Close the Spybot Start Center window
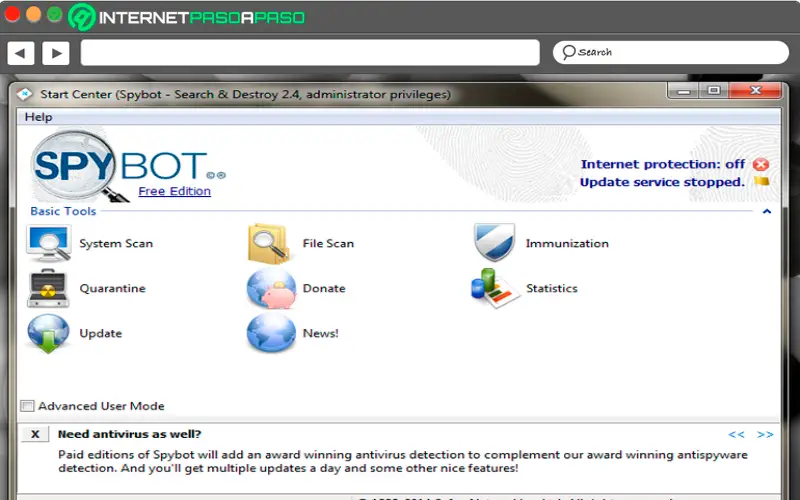 click(756, 91)
